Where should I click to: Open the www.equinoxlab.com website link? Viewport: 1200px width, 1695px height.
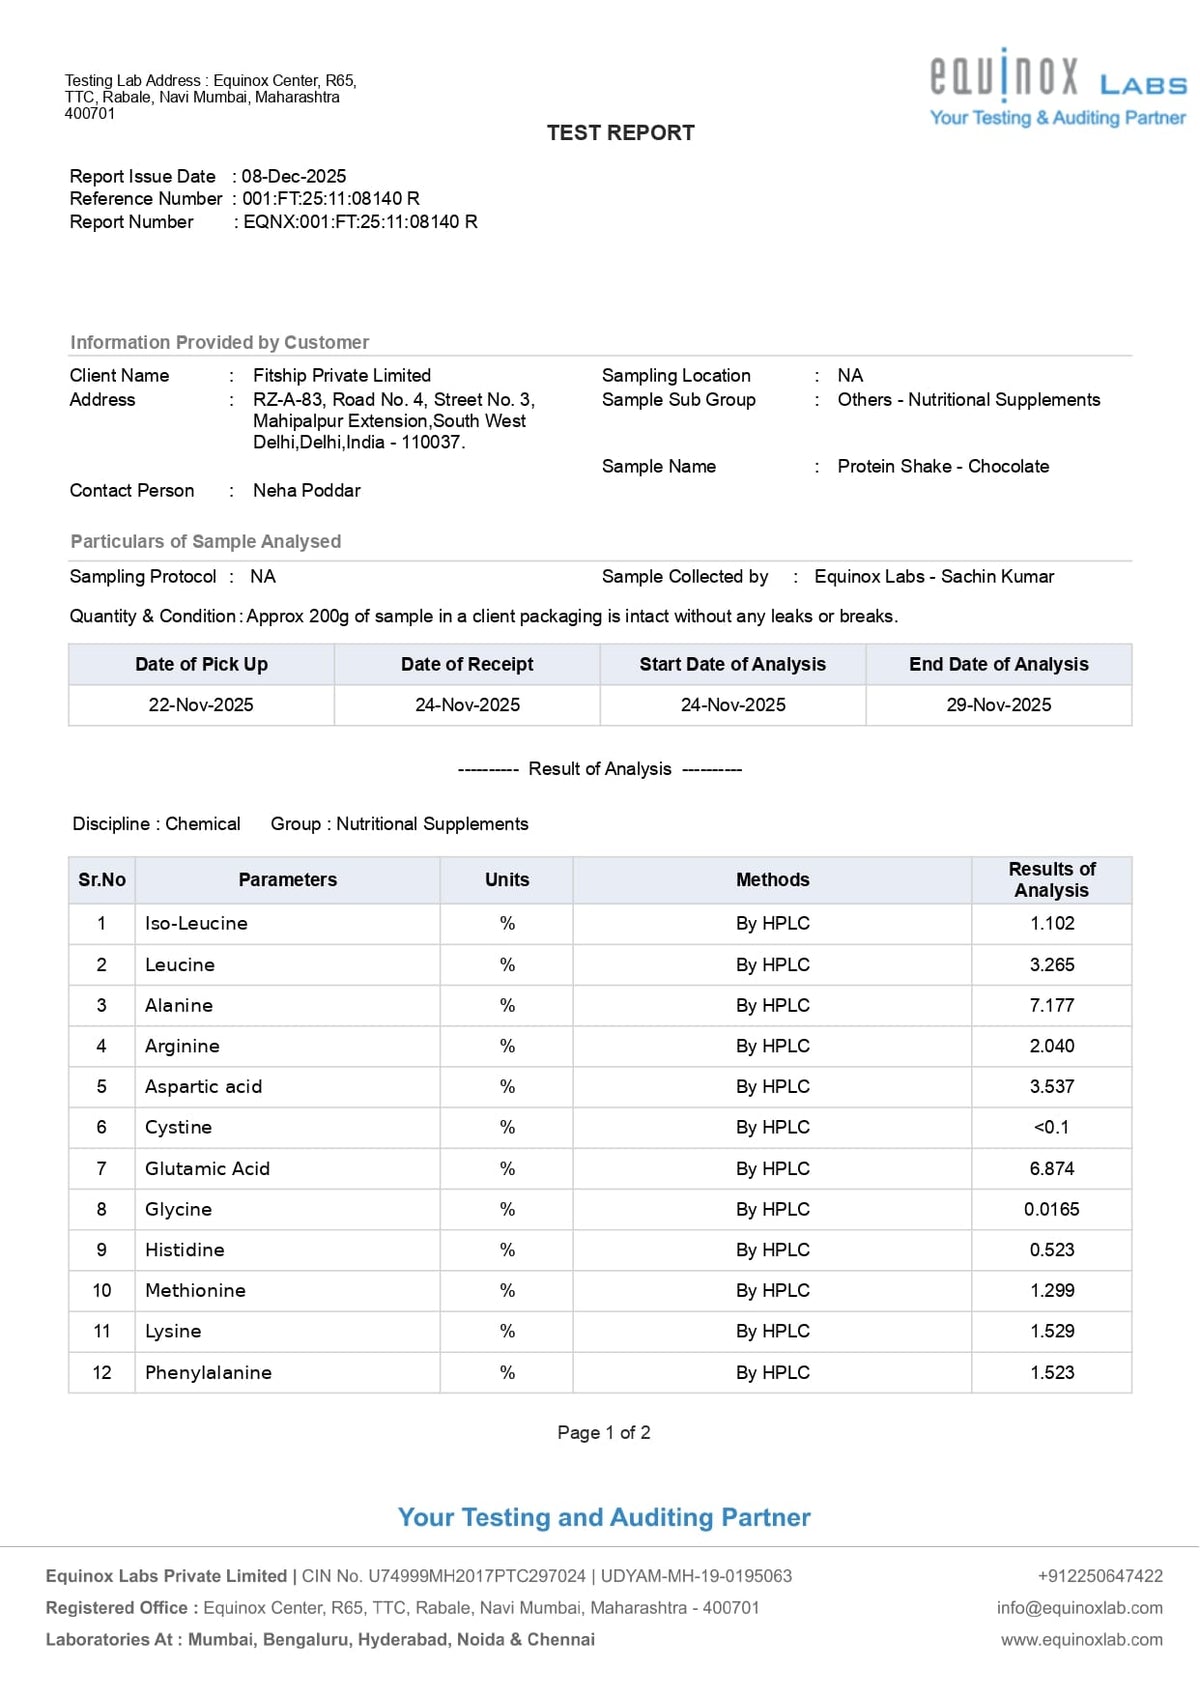(x=1082, y=1639)
